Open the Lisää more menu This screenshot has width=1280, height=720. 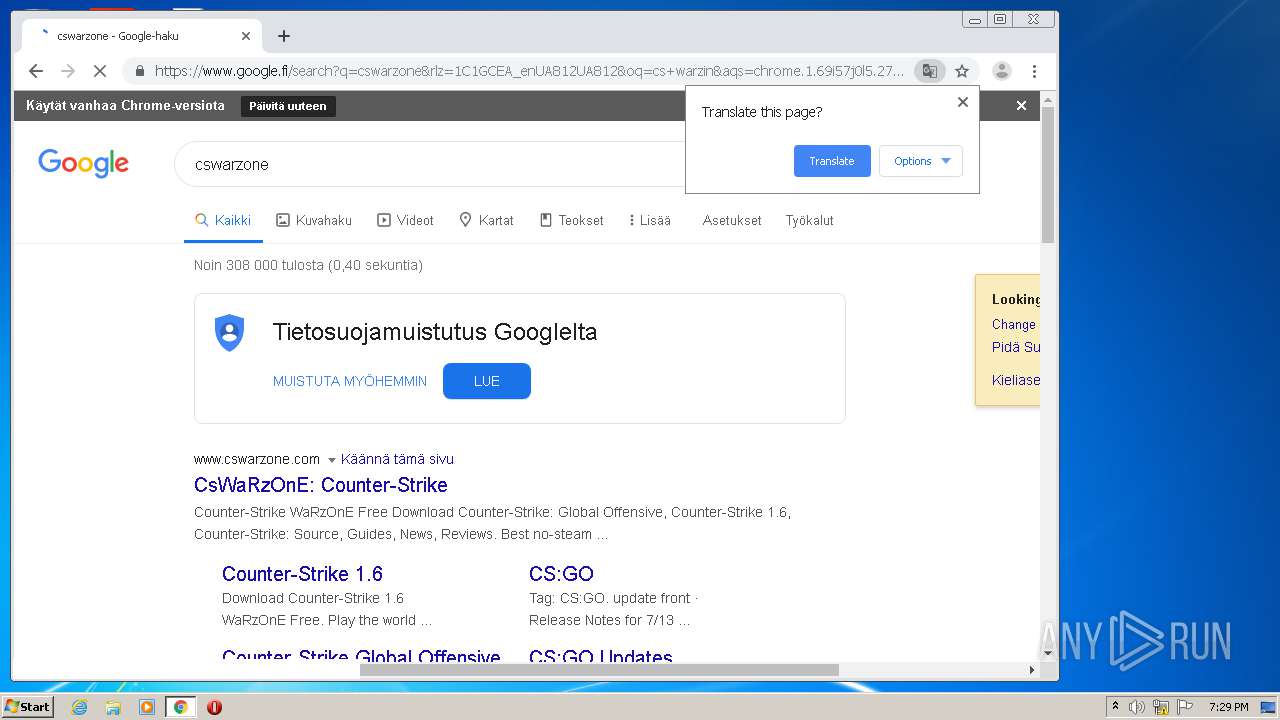tap(650, 220)
